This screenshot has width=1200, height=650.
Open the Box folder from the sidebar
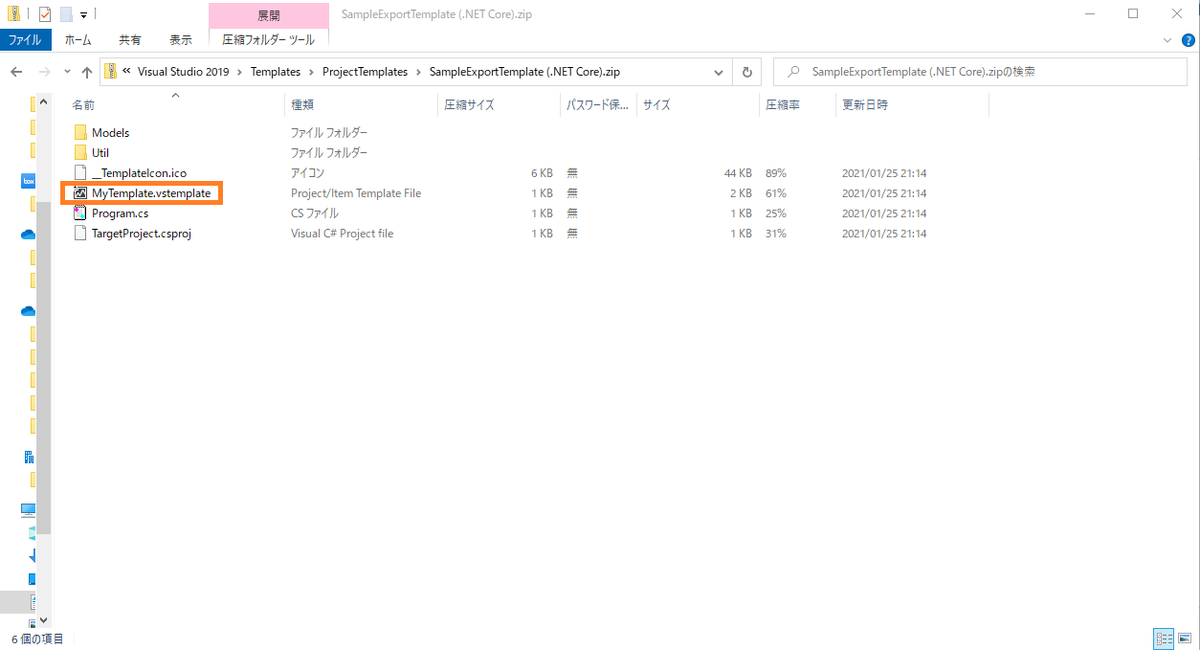pos(28,181)
